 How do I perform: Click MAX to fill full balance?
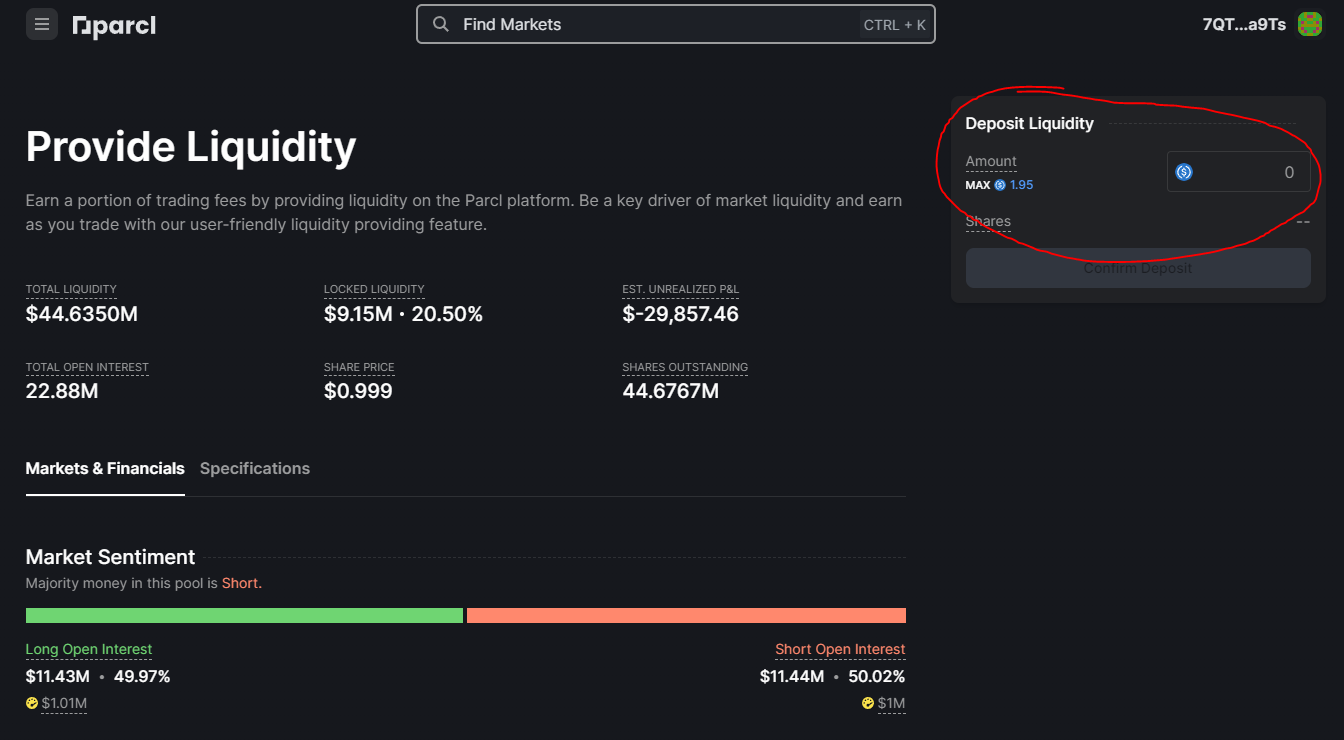click(978, 185)
